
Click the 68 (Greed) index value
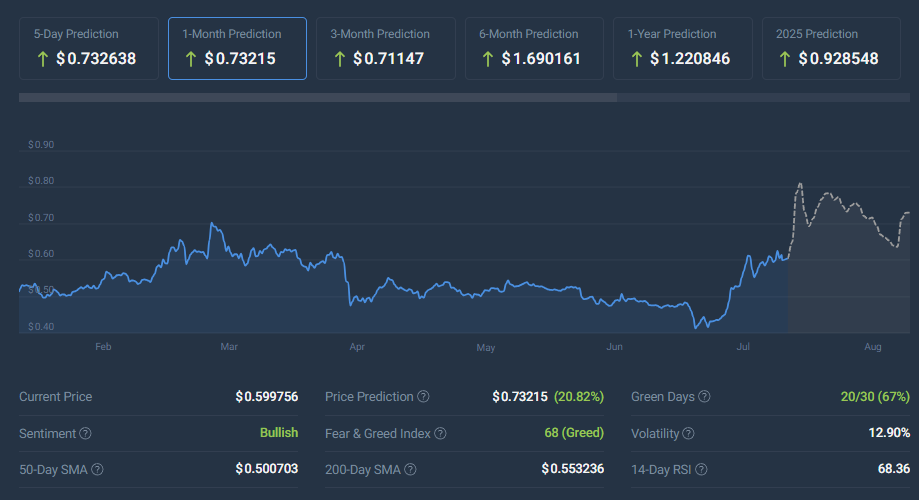click(x=574, y=433)
